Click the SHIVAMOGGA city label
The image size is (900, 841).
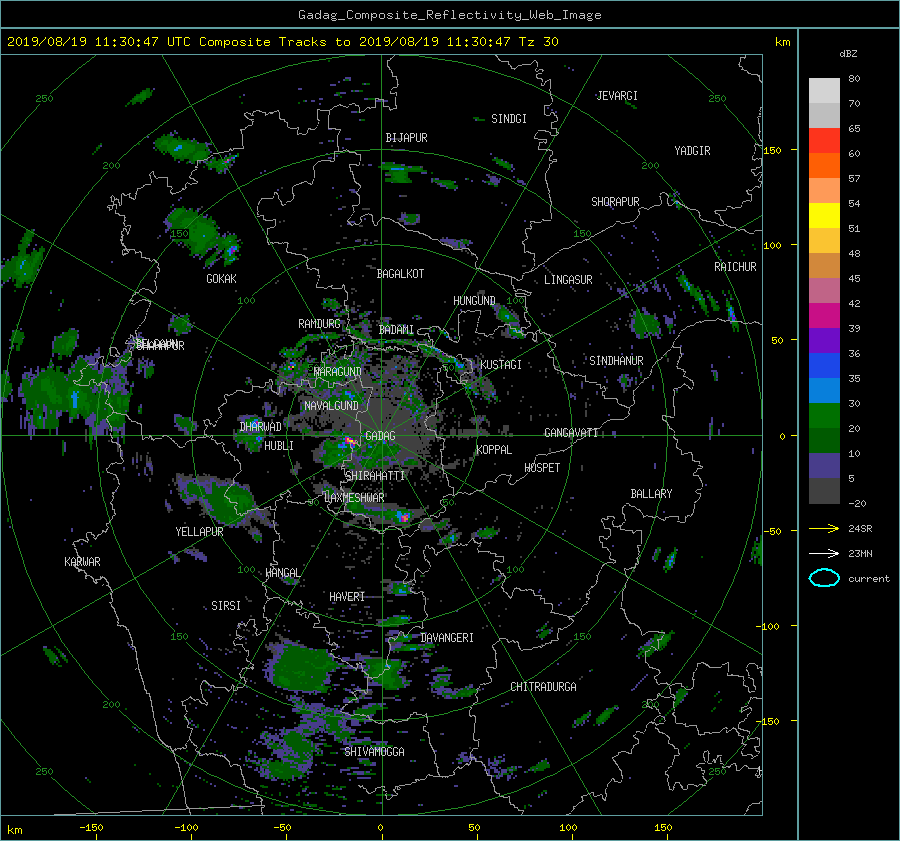(x=374, y=752)
